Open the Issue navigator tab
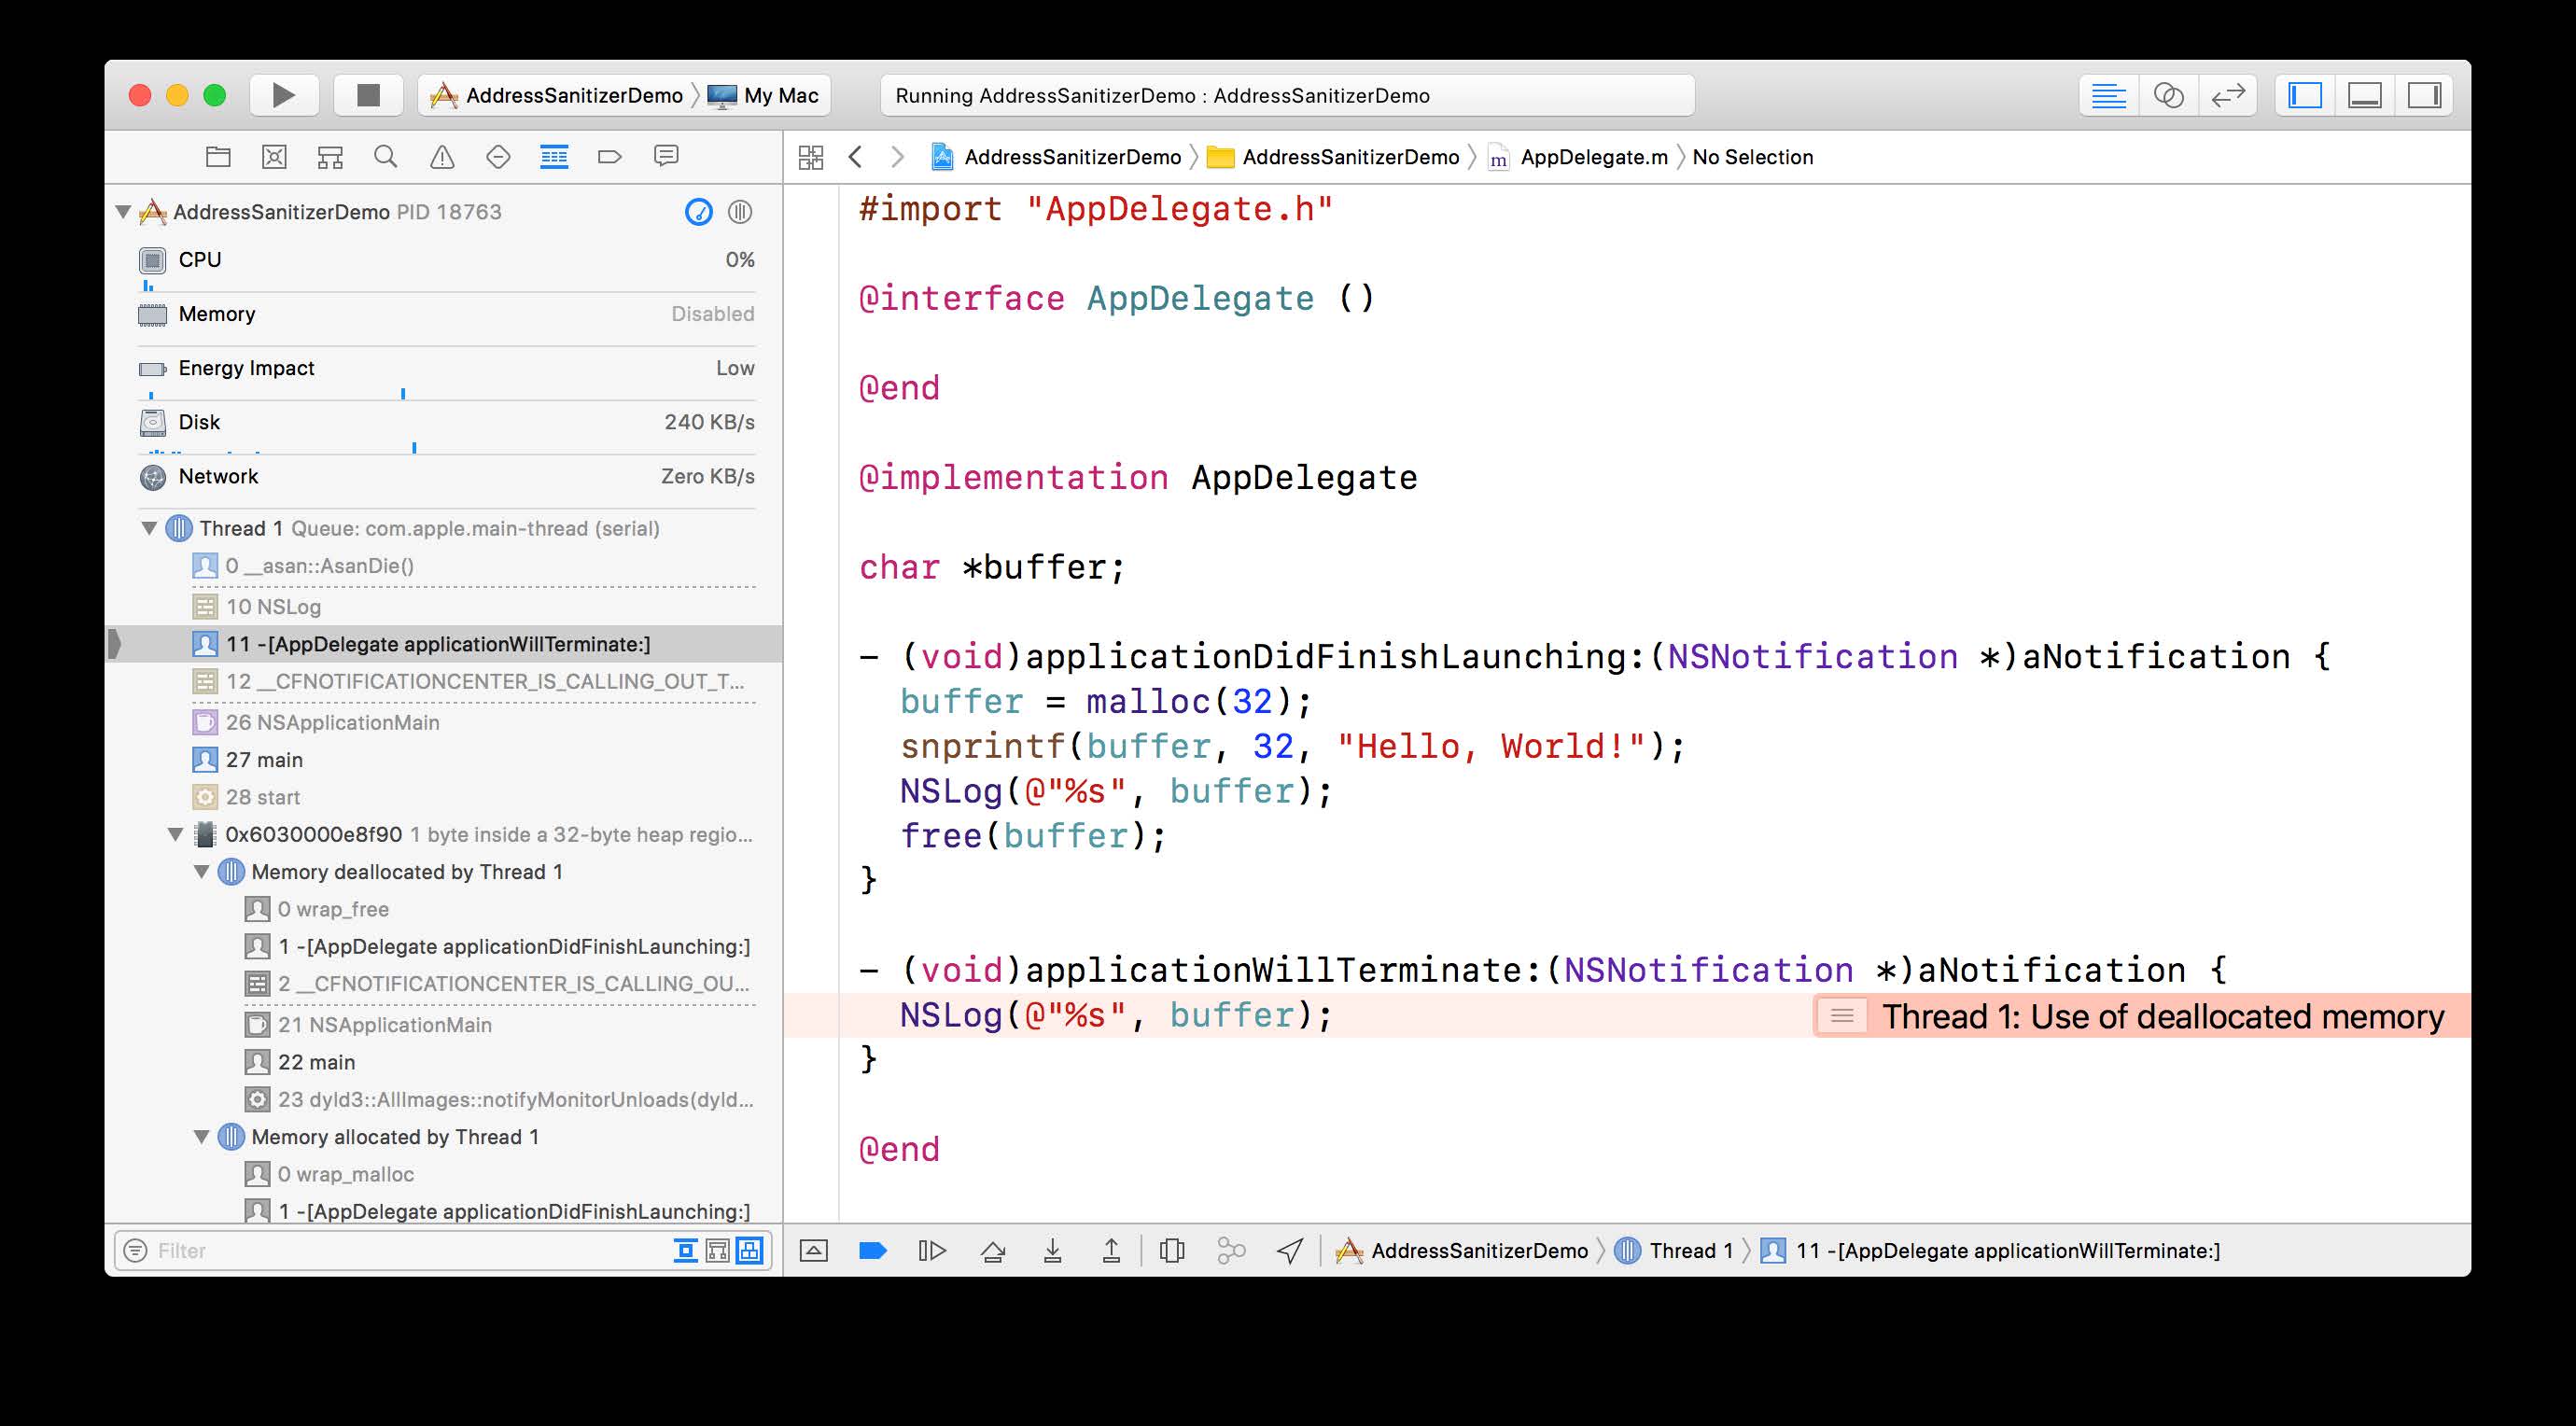This screenshot has height=1426, width=2576. tap(442, 157)
